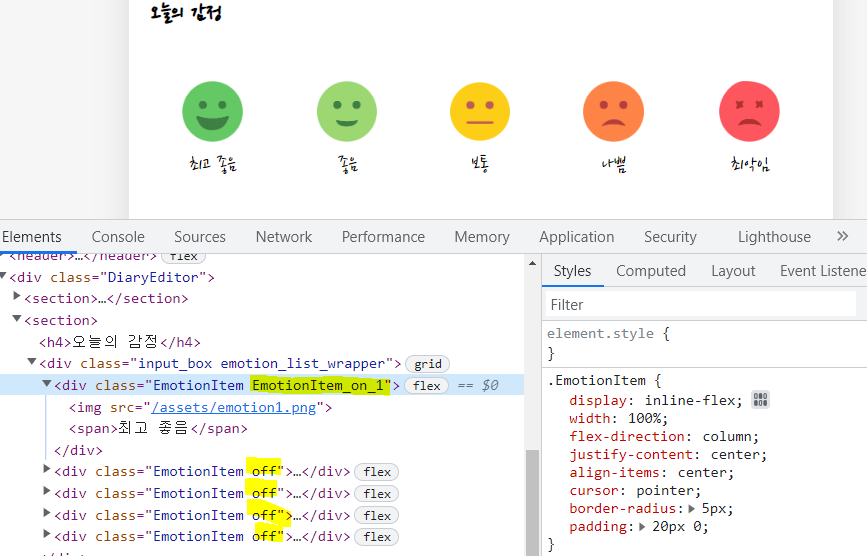867x556 pixels.
Task: Open the /assets/emotion1.png link
Action: click(x=234, y=407)
